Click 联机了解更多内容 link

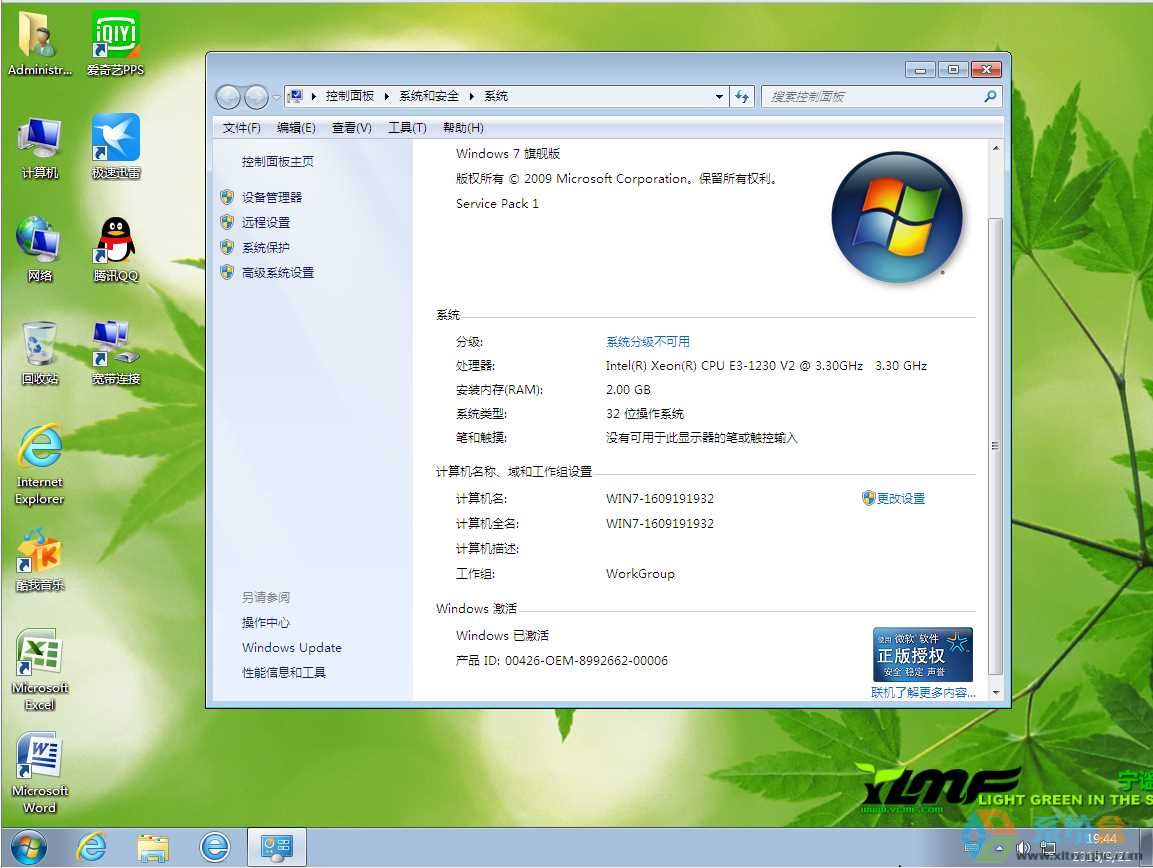[924, 692]
